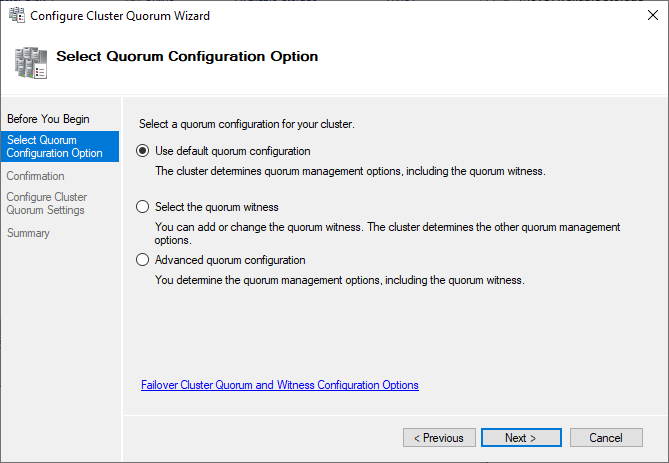Open Select Quorum Configuration Option step in sidebar

point(55,147)
